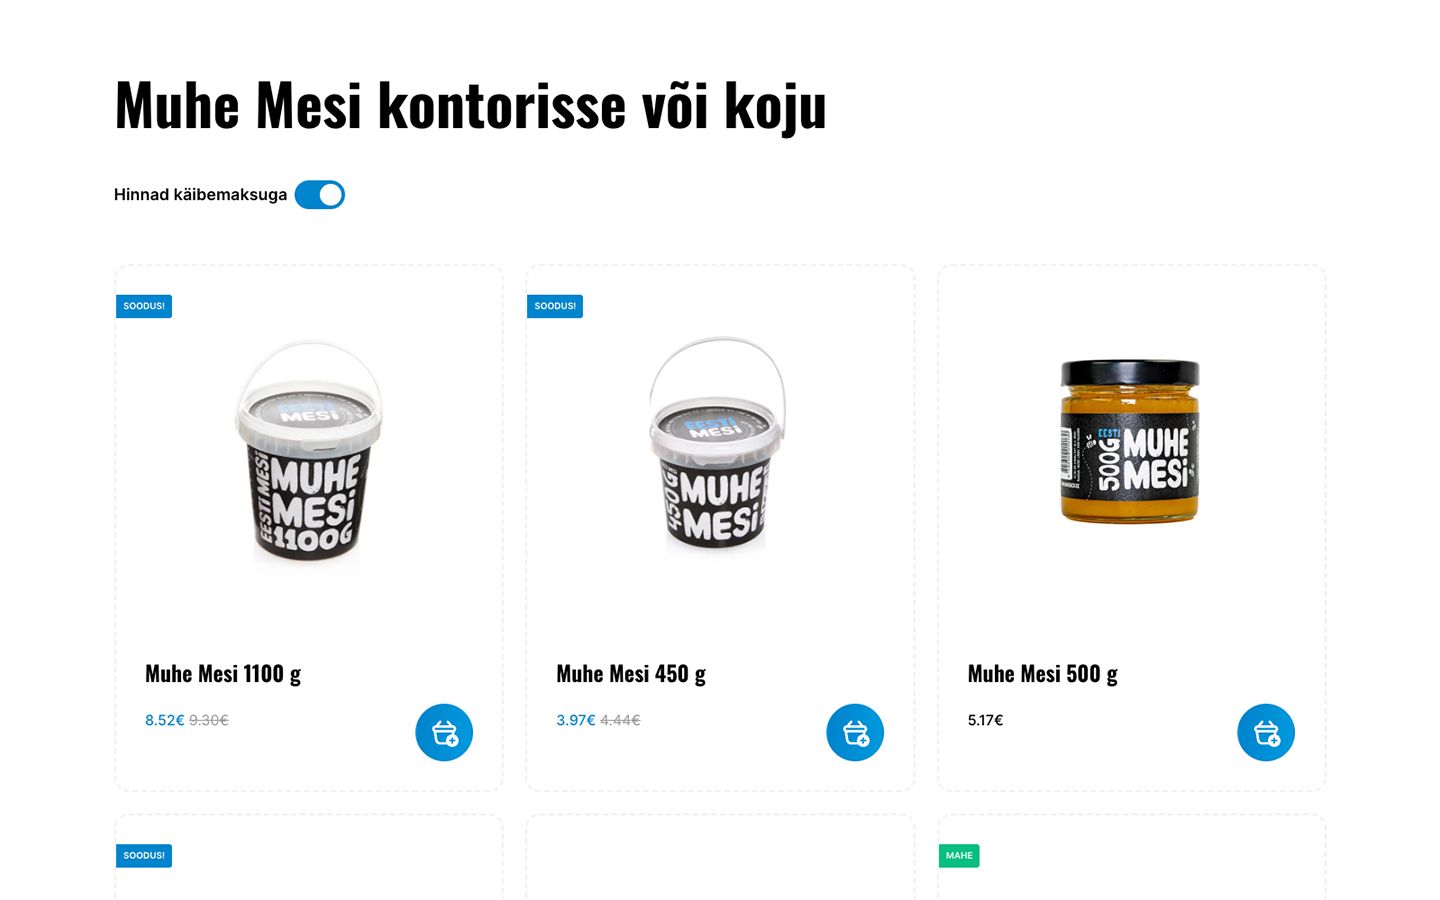
Task: Click the SOODUS! badge on 450 g product
Action: tap(555, 306)
